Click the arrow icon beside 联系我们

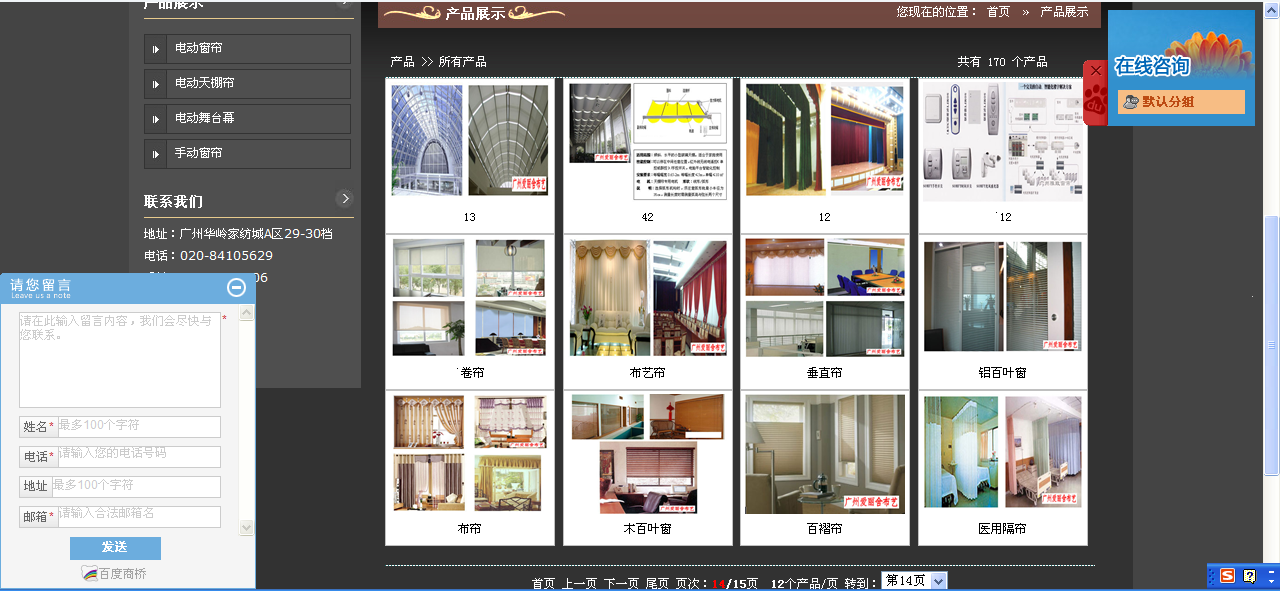coord(344,198)
